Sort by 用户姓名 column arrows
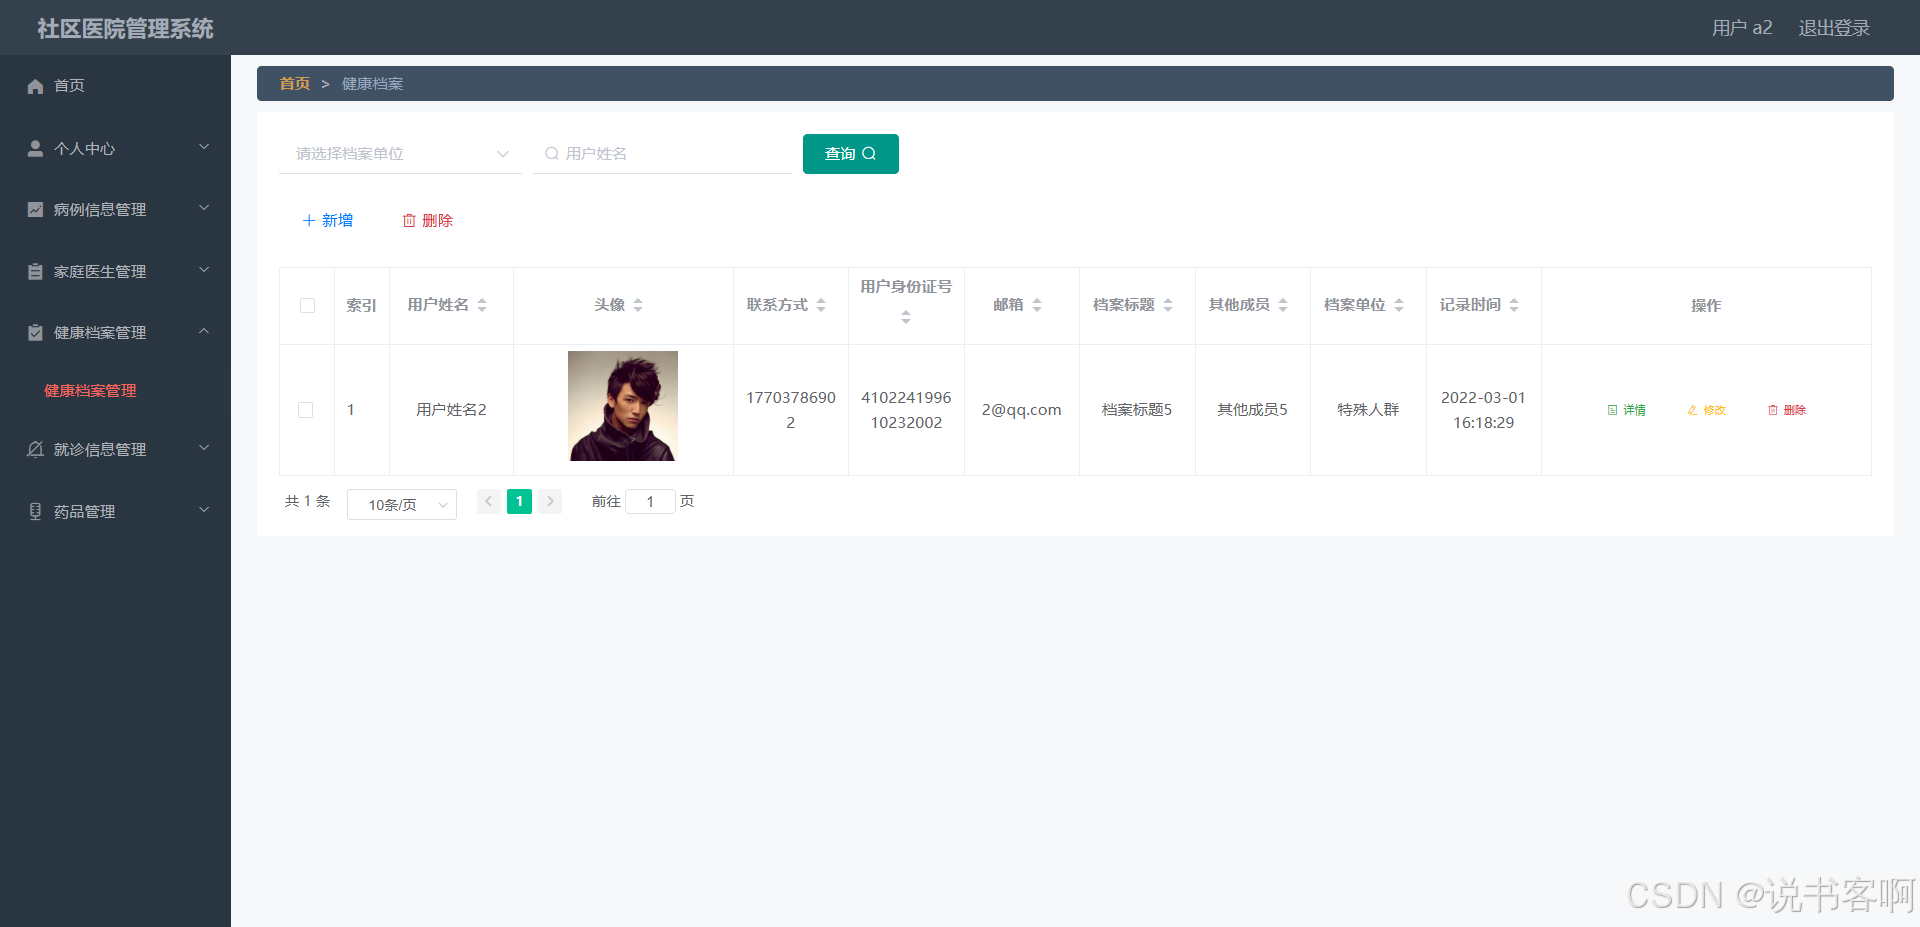1920x927 pixels. 482,305
